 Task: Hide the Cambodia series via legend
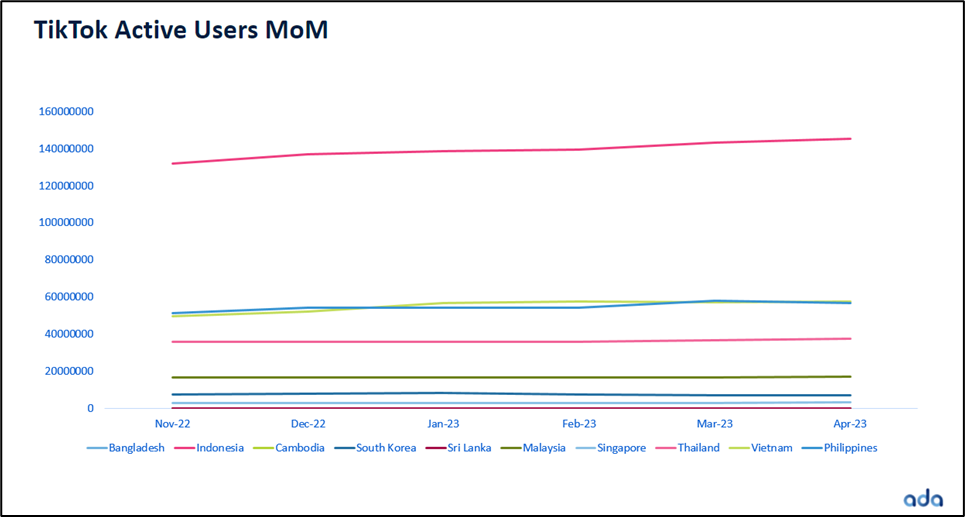pos(302,448)
